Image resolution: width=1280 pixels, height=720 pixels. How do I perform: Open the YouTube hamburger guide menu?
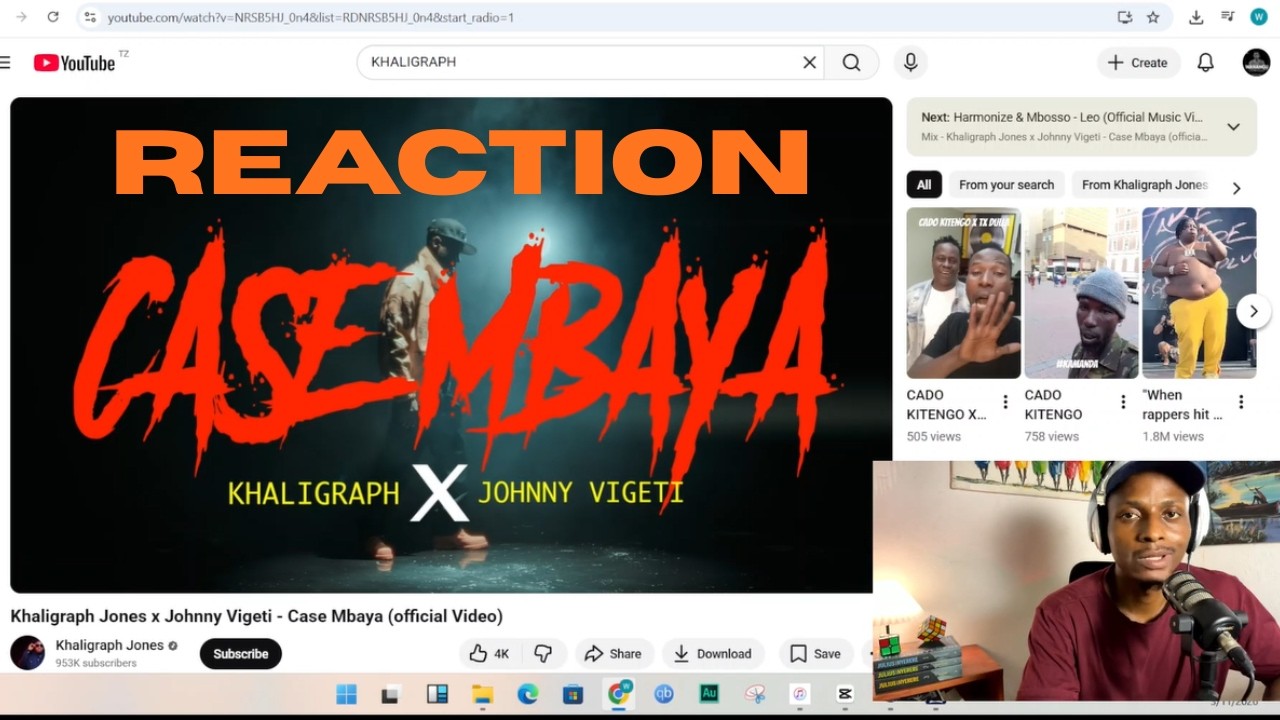tap(5, 62)
